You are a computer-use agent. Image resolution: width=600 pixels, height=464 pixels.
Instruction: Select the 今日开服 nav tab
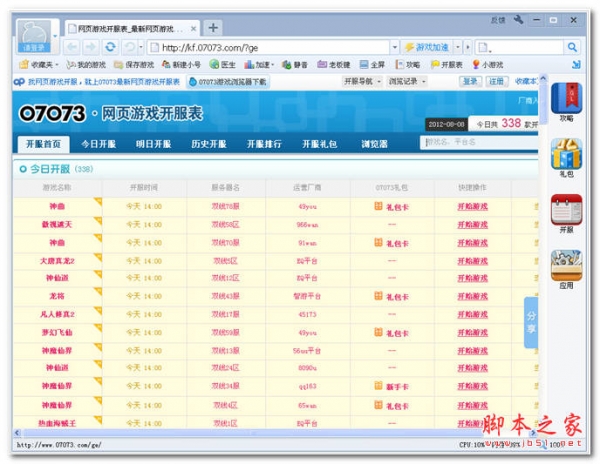pyautogui.click(x=98, y=144)
